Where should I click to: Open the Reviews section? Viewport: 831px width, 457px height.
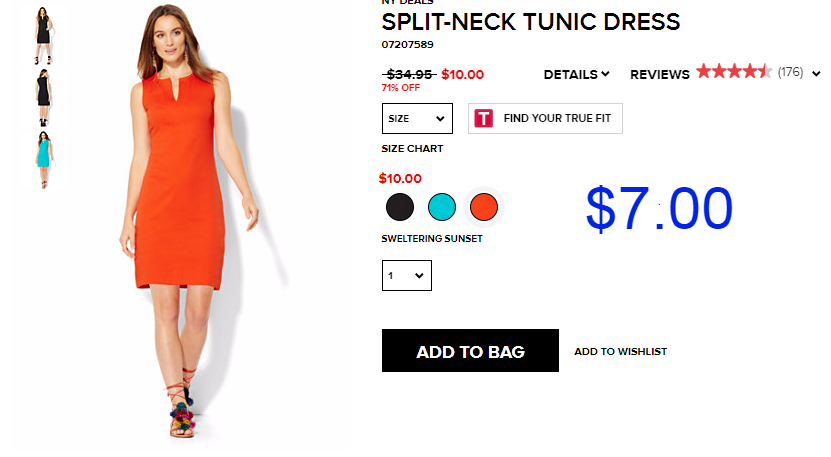coord(660,75)
